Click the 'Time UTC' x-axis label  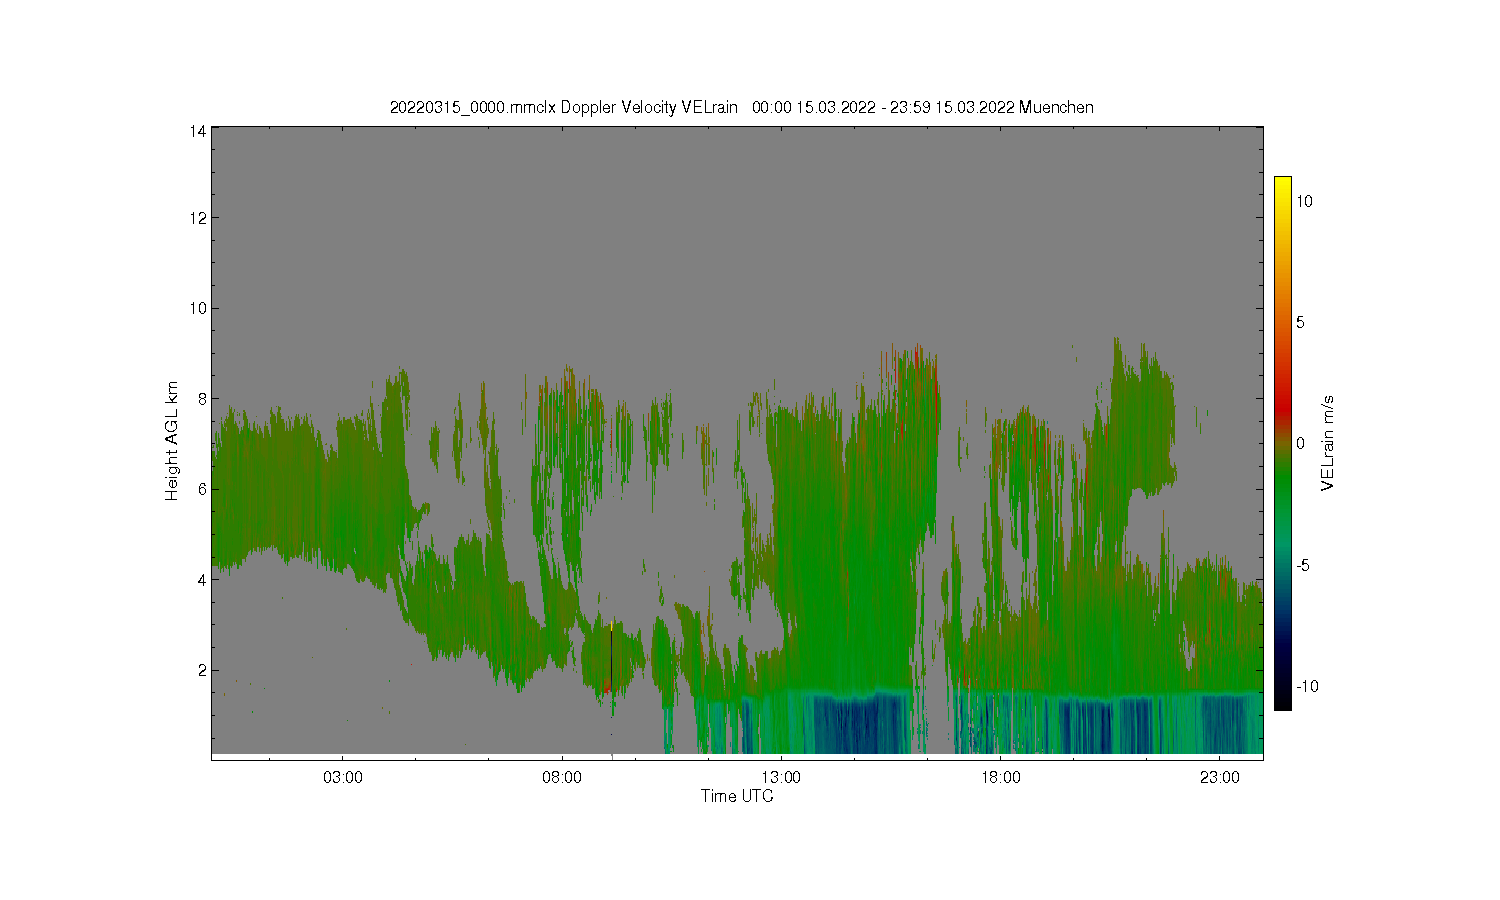pyautogui.click(x=737, y=796)
